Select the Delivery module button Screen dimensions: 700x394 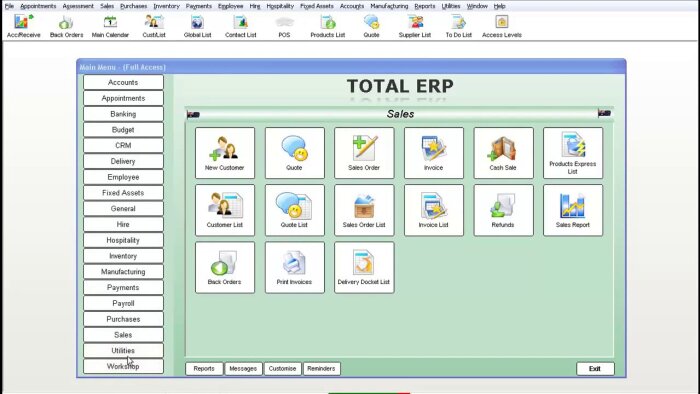pos(123,161)
